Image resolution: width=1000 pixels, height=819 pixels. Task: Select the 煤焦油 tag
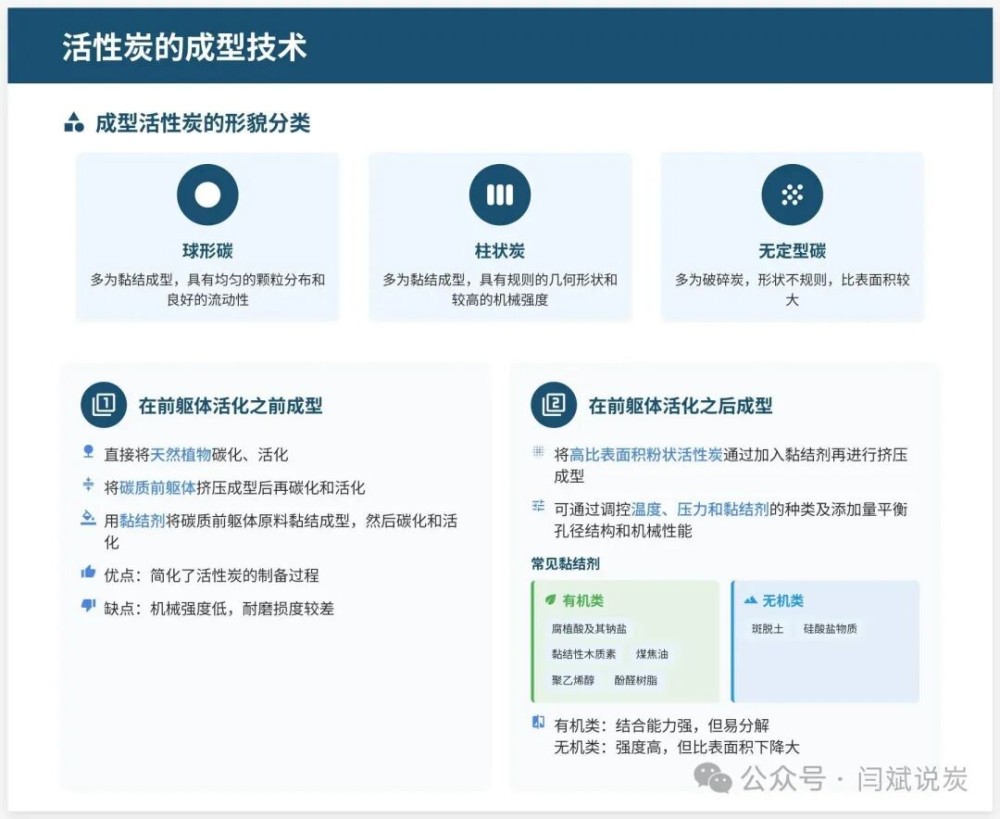click(652, 655)
